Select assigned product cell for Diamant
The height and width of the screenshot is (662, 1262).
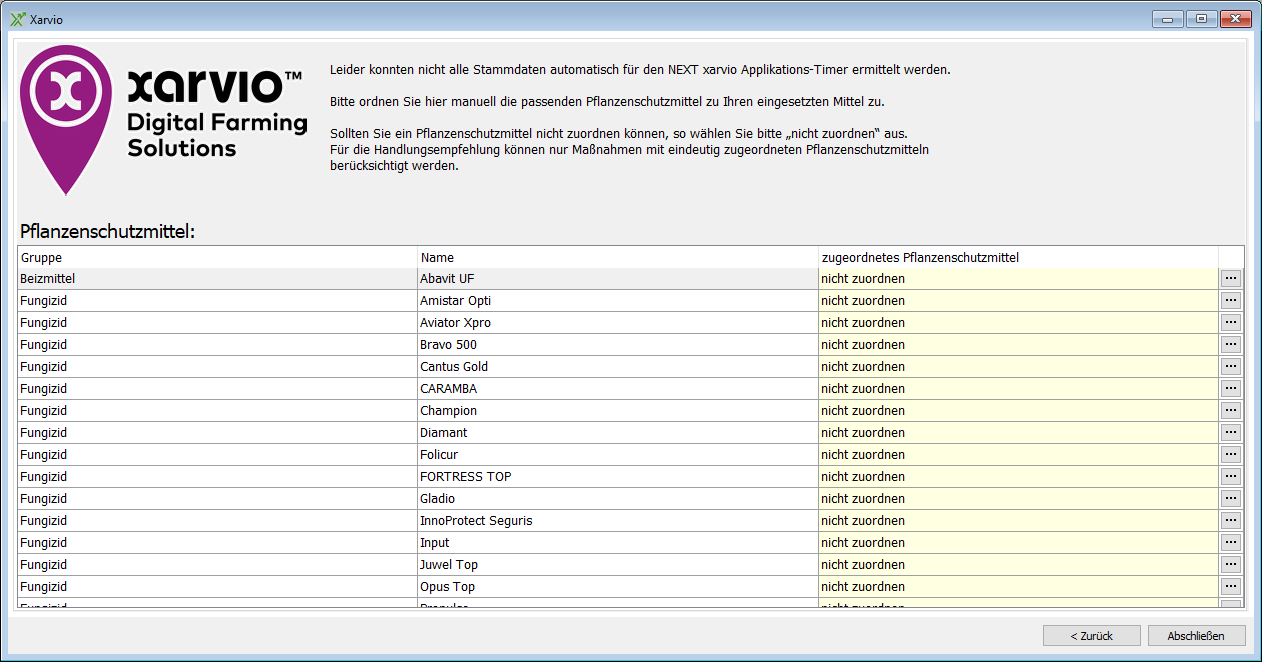pyautogui.click(x=1017, y=433)
